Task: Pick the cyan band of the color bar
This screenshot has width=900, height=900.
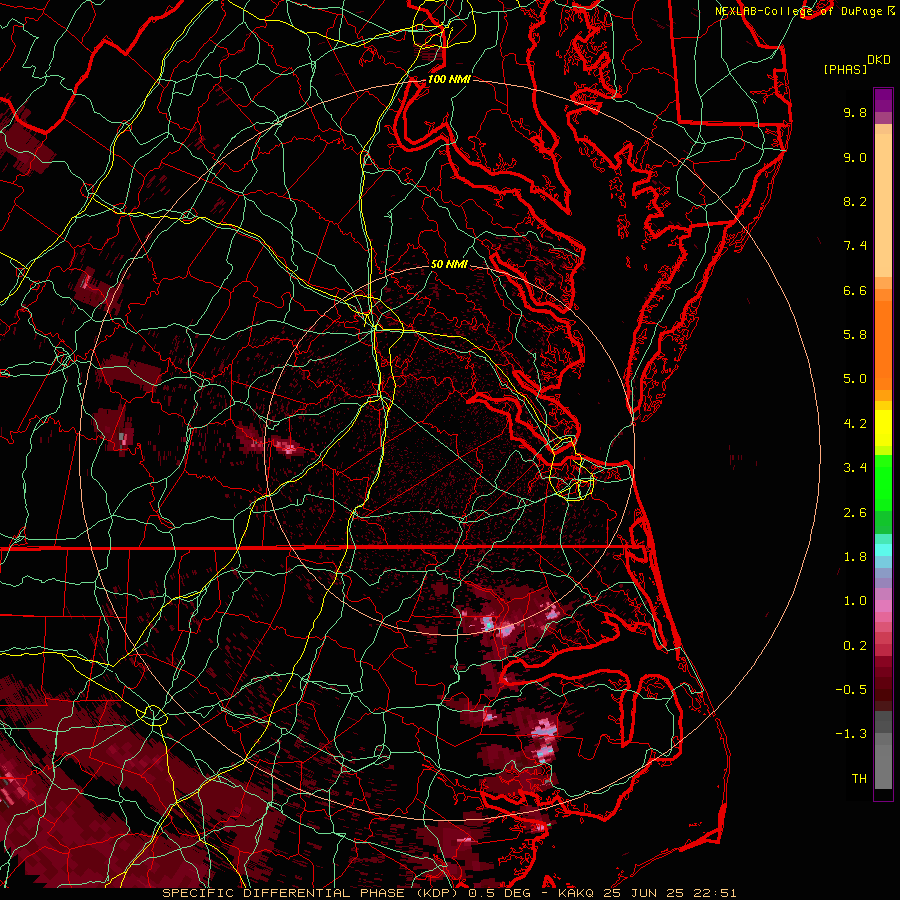Action: [883, 550]
